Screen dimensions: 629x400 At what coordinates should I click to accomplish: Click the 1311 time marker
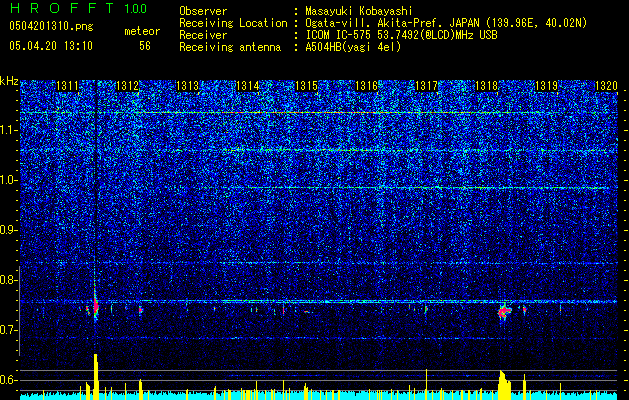tap(67, 86)
